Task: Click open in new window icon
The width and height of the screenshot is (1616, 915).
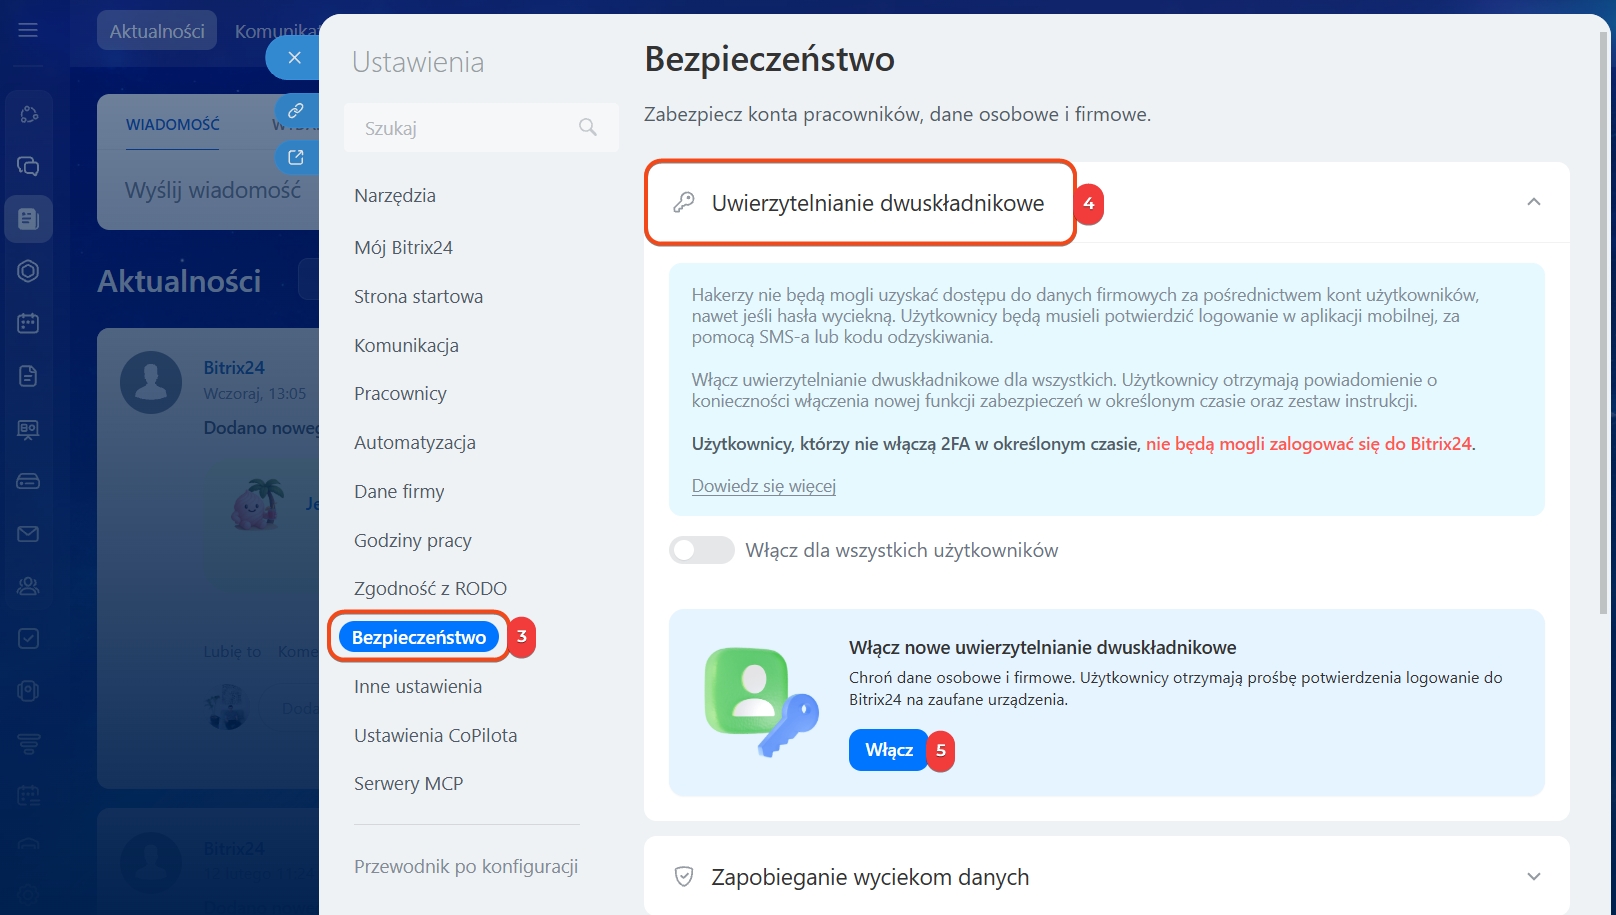Action: click(296, 157)
